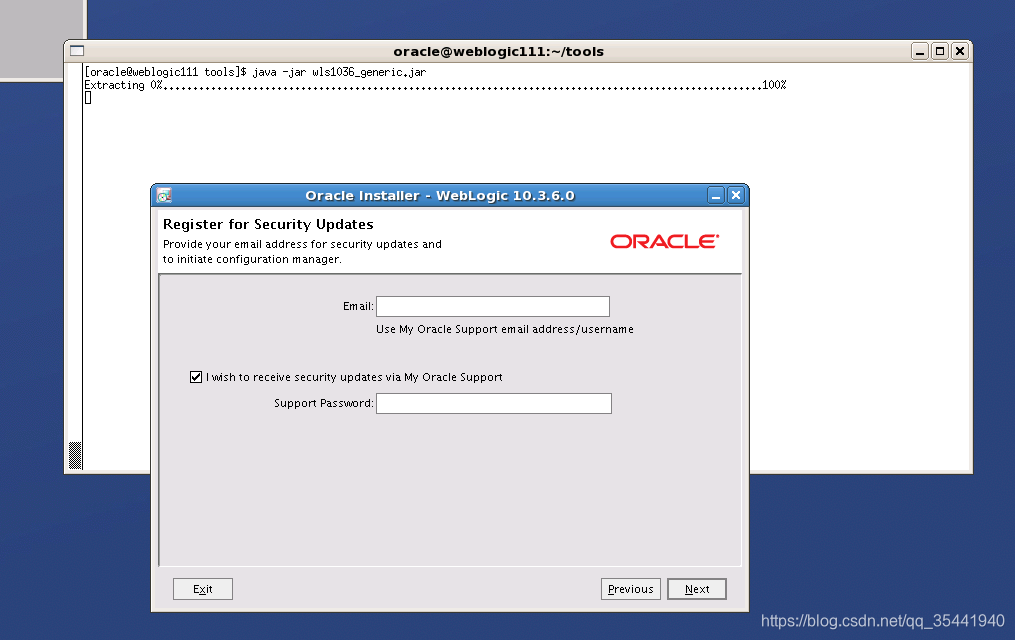Click the 'Email:' label

click(x=358, y=306)
